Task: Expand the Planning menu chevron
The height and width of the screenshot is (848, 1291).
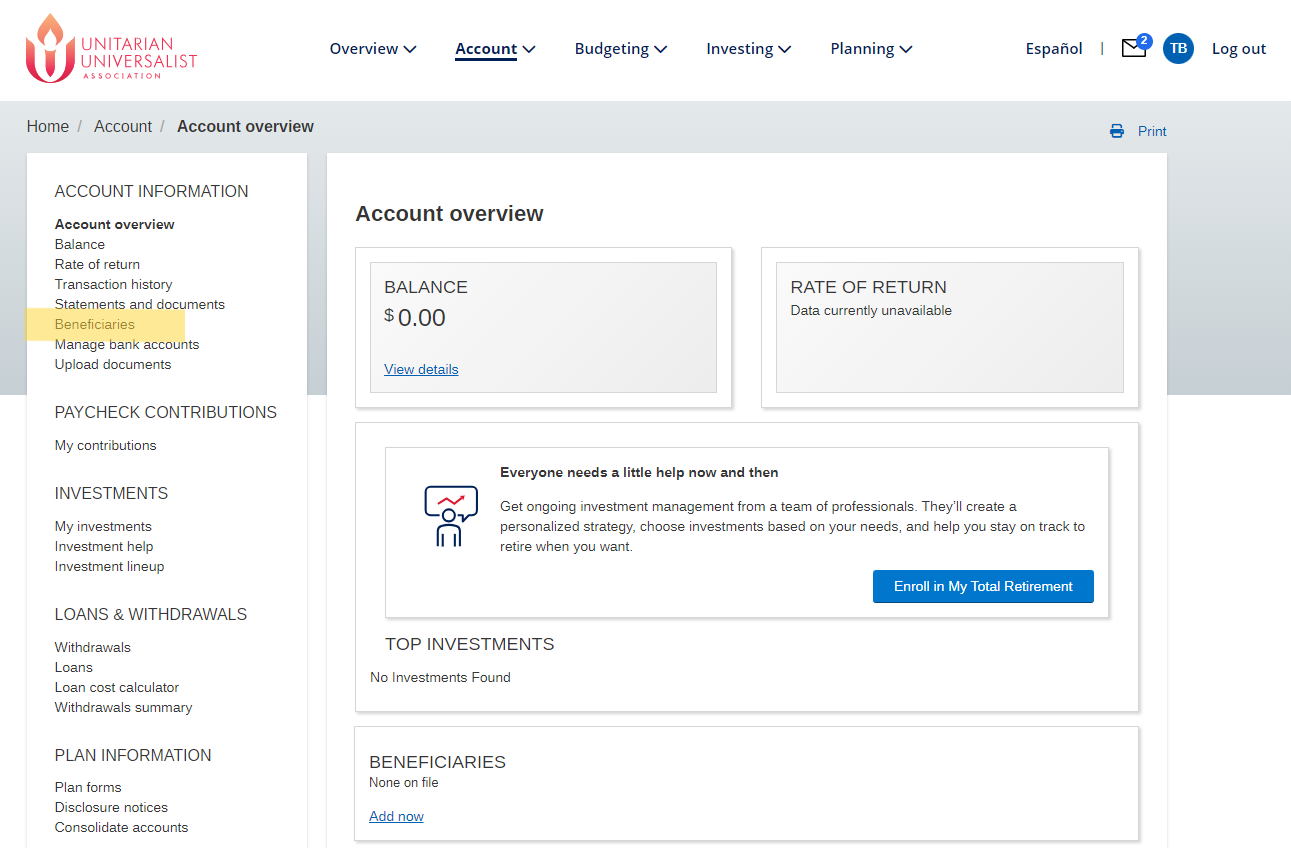Action: point(905,49)
